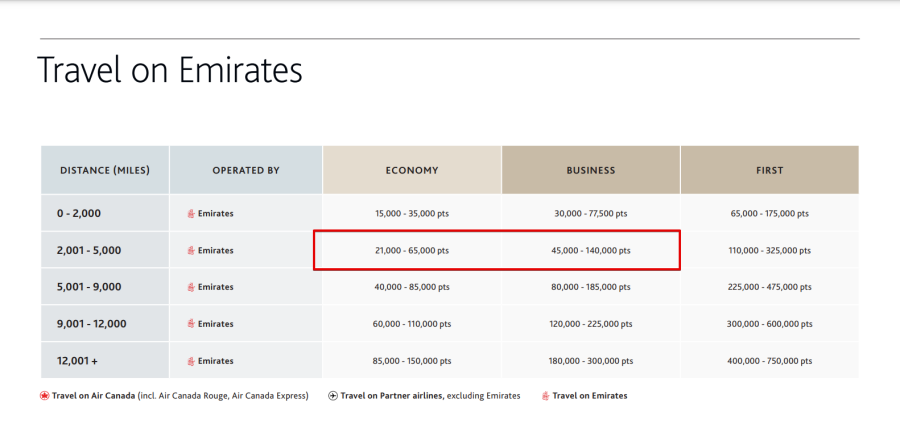This screenshot has height=431, width=900.
Task: Click '30,000 - 77,500 pts' business value
Action: pyautogui.click(x=591, y=213)
